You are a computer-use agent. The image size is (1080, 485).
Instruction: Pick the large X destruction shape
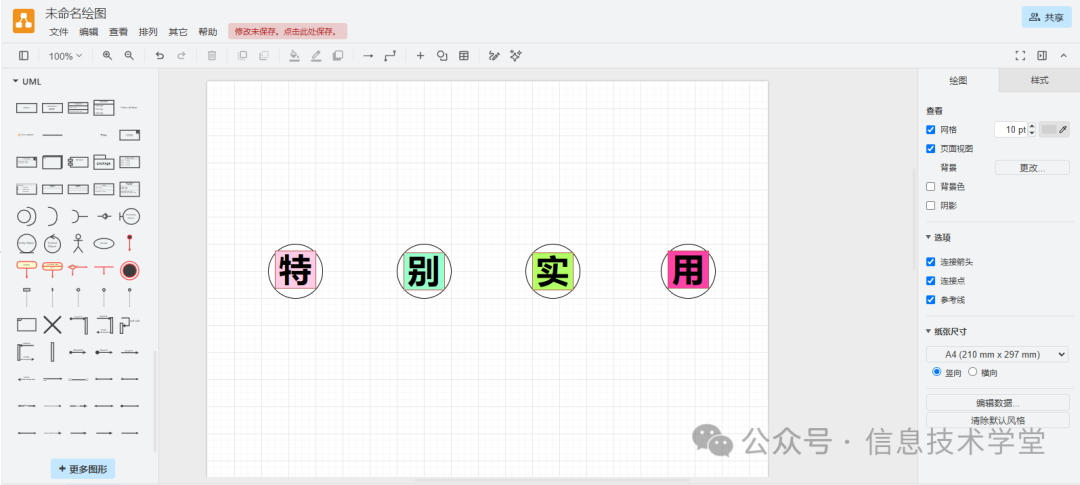(x=52, y=324)
